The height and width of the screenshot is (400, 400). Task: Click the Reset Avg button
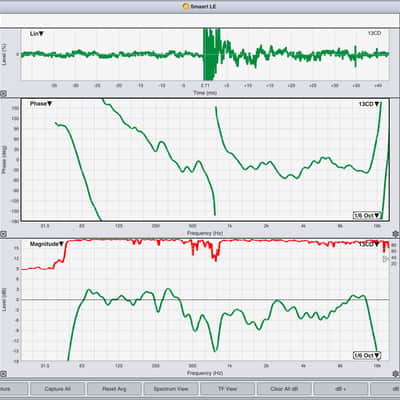[114, 389]
